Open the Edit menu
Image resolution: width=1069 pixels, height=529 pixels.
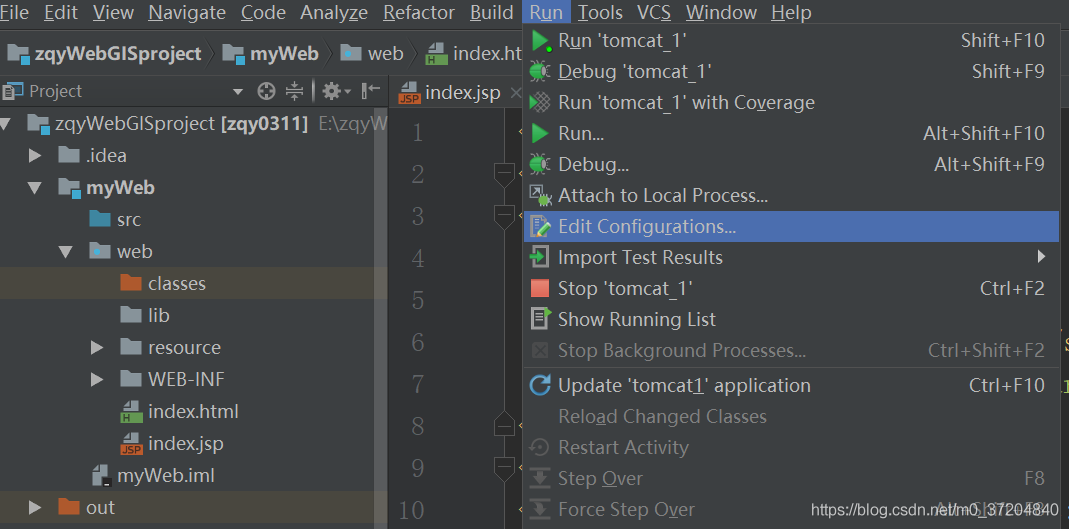[x=61, y=12]
